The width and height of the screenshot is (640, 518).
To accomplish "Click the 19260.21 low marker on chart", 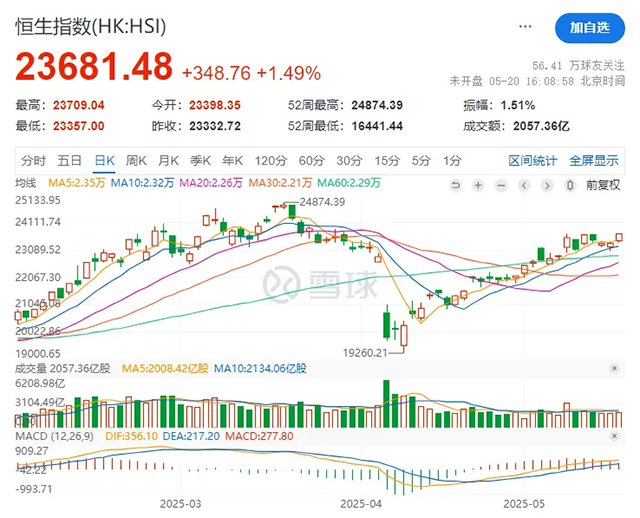I will coord(365,352).
